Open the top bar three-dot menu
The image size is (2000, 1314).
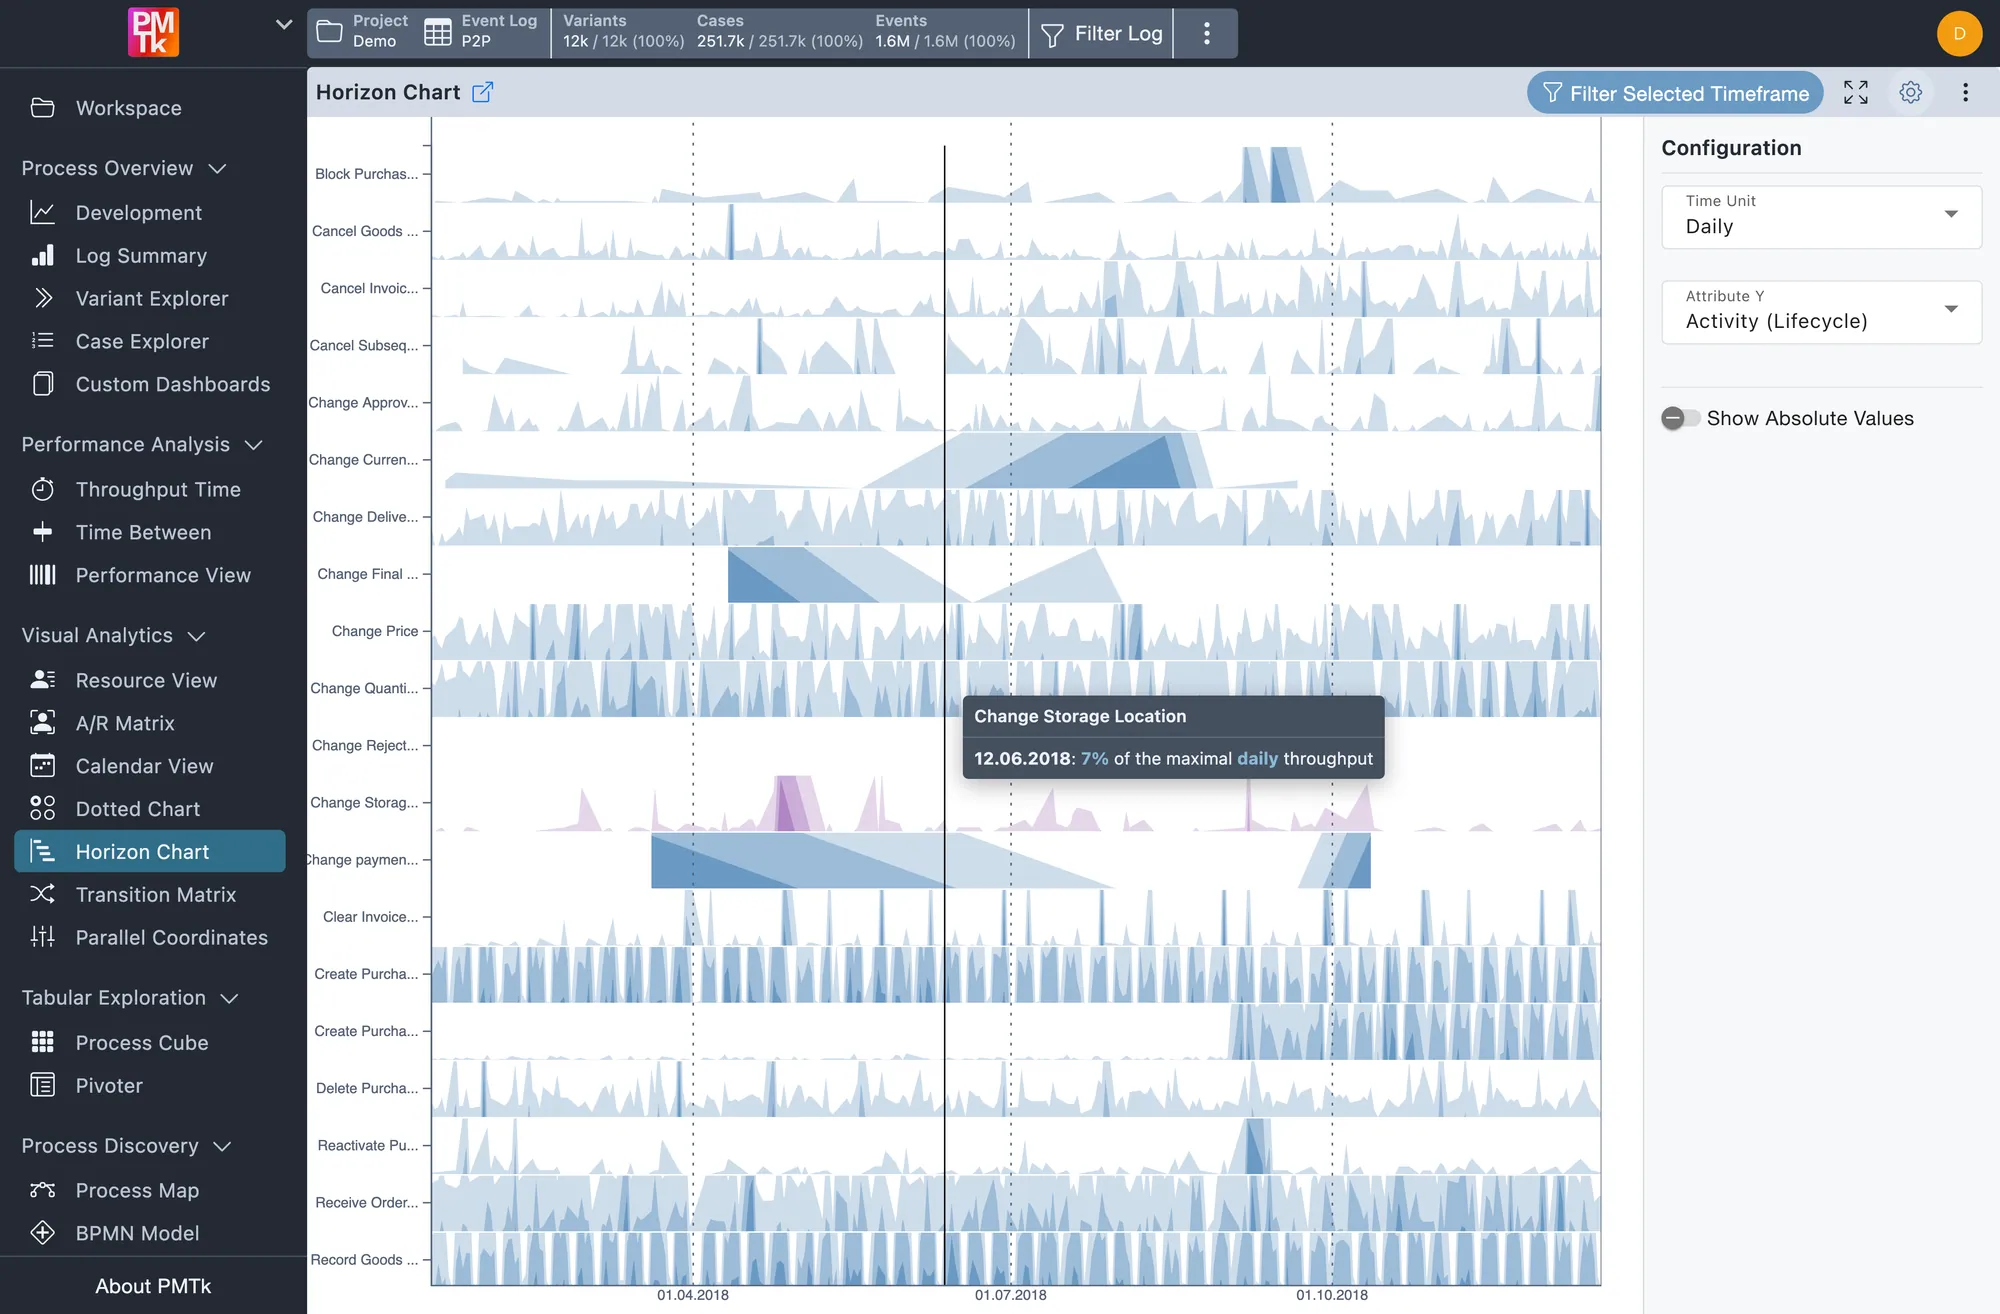1206,33
